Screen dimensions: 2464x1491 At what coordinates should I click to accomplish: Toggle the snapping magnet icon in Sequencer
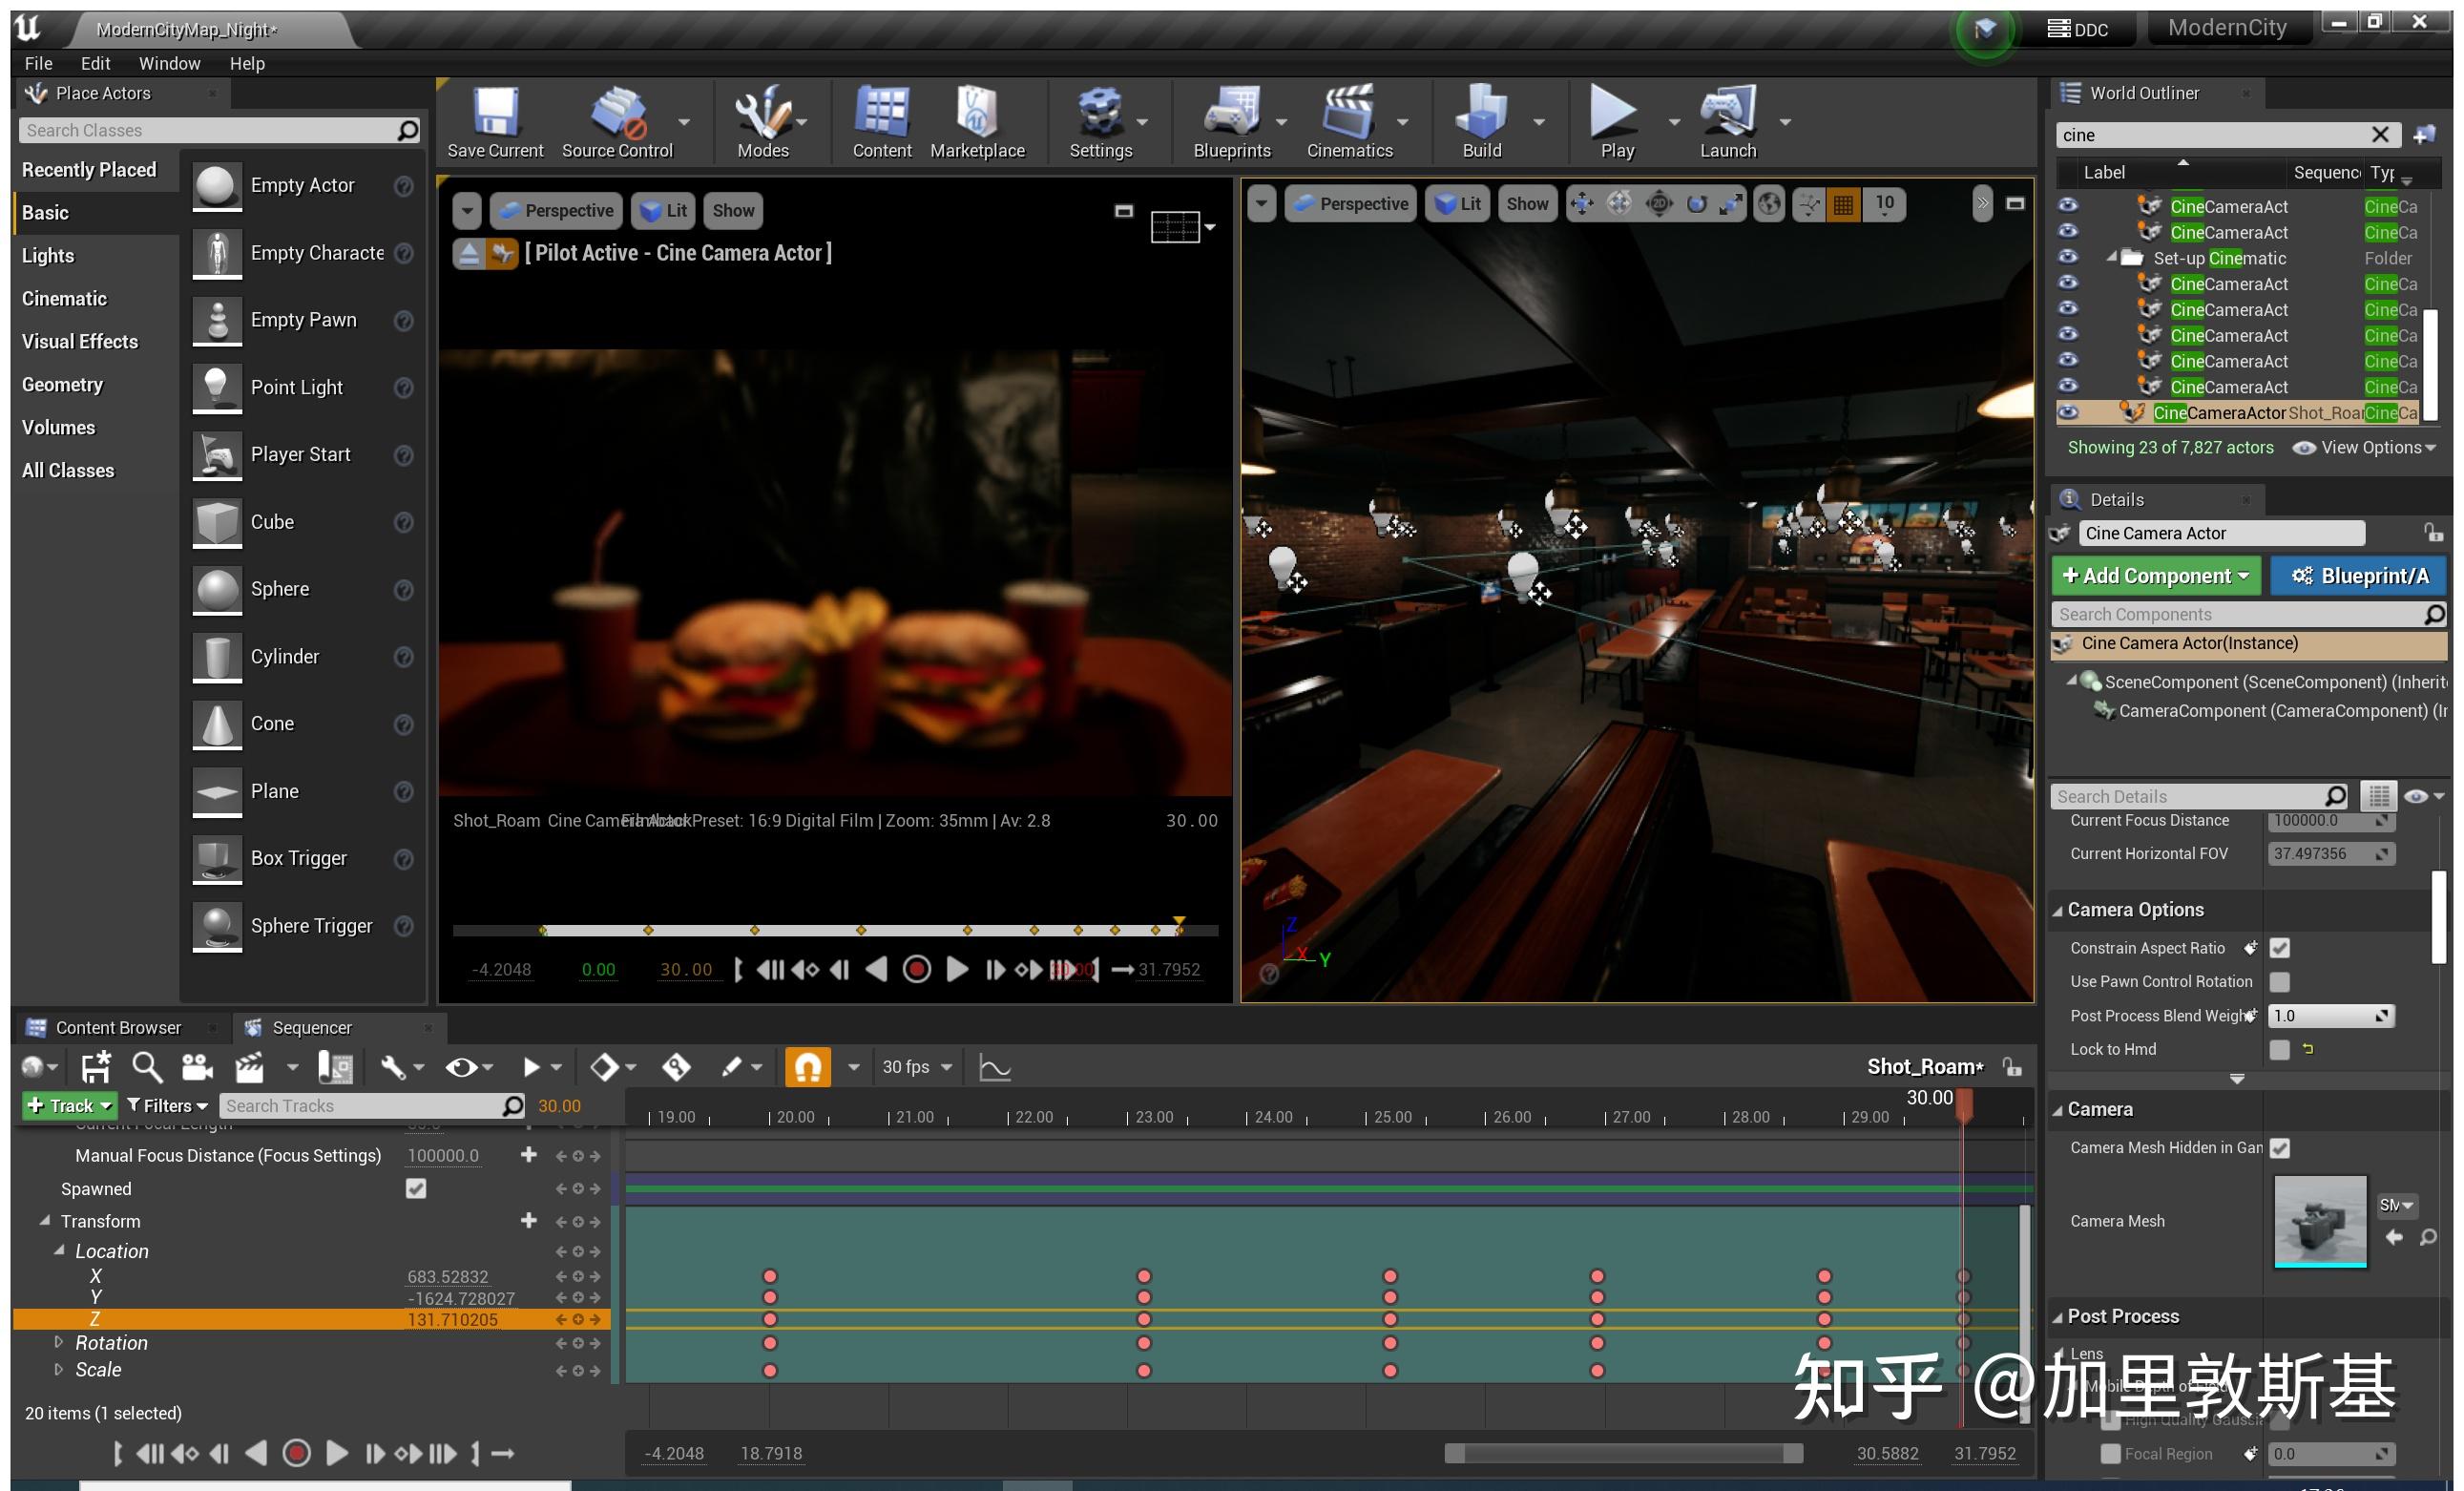(x=807, y=1066)
